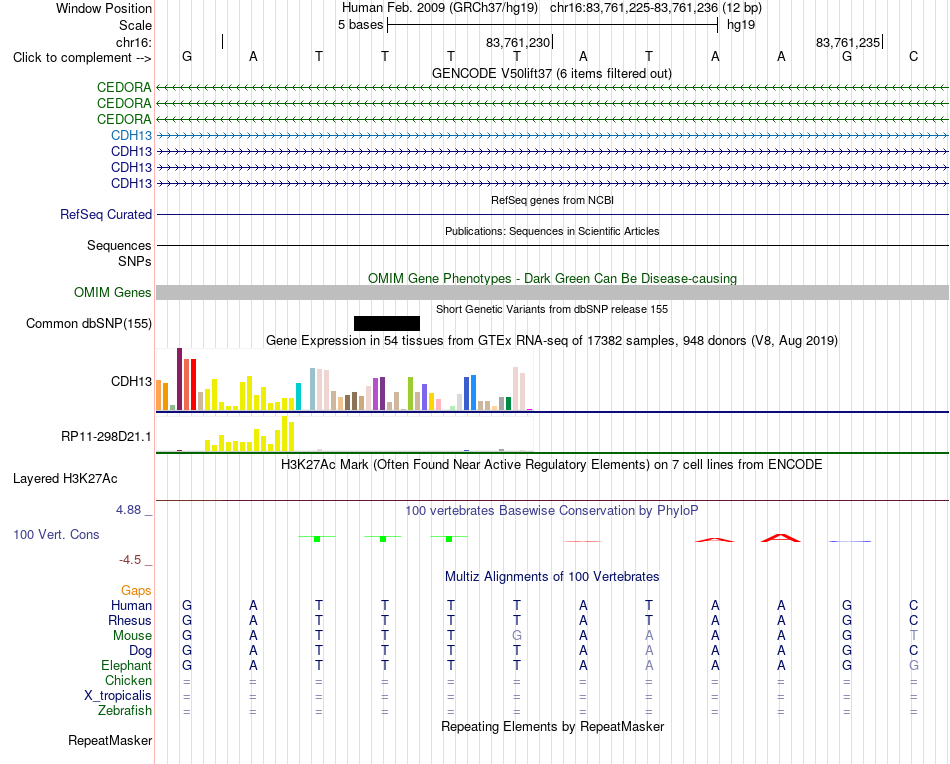Click the faded T in the Mouse row

pos(914,636)
